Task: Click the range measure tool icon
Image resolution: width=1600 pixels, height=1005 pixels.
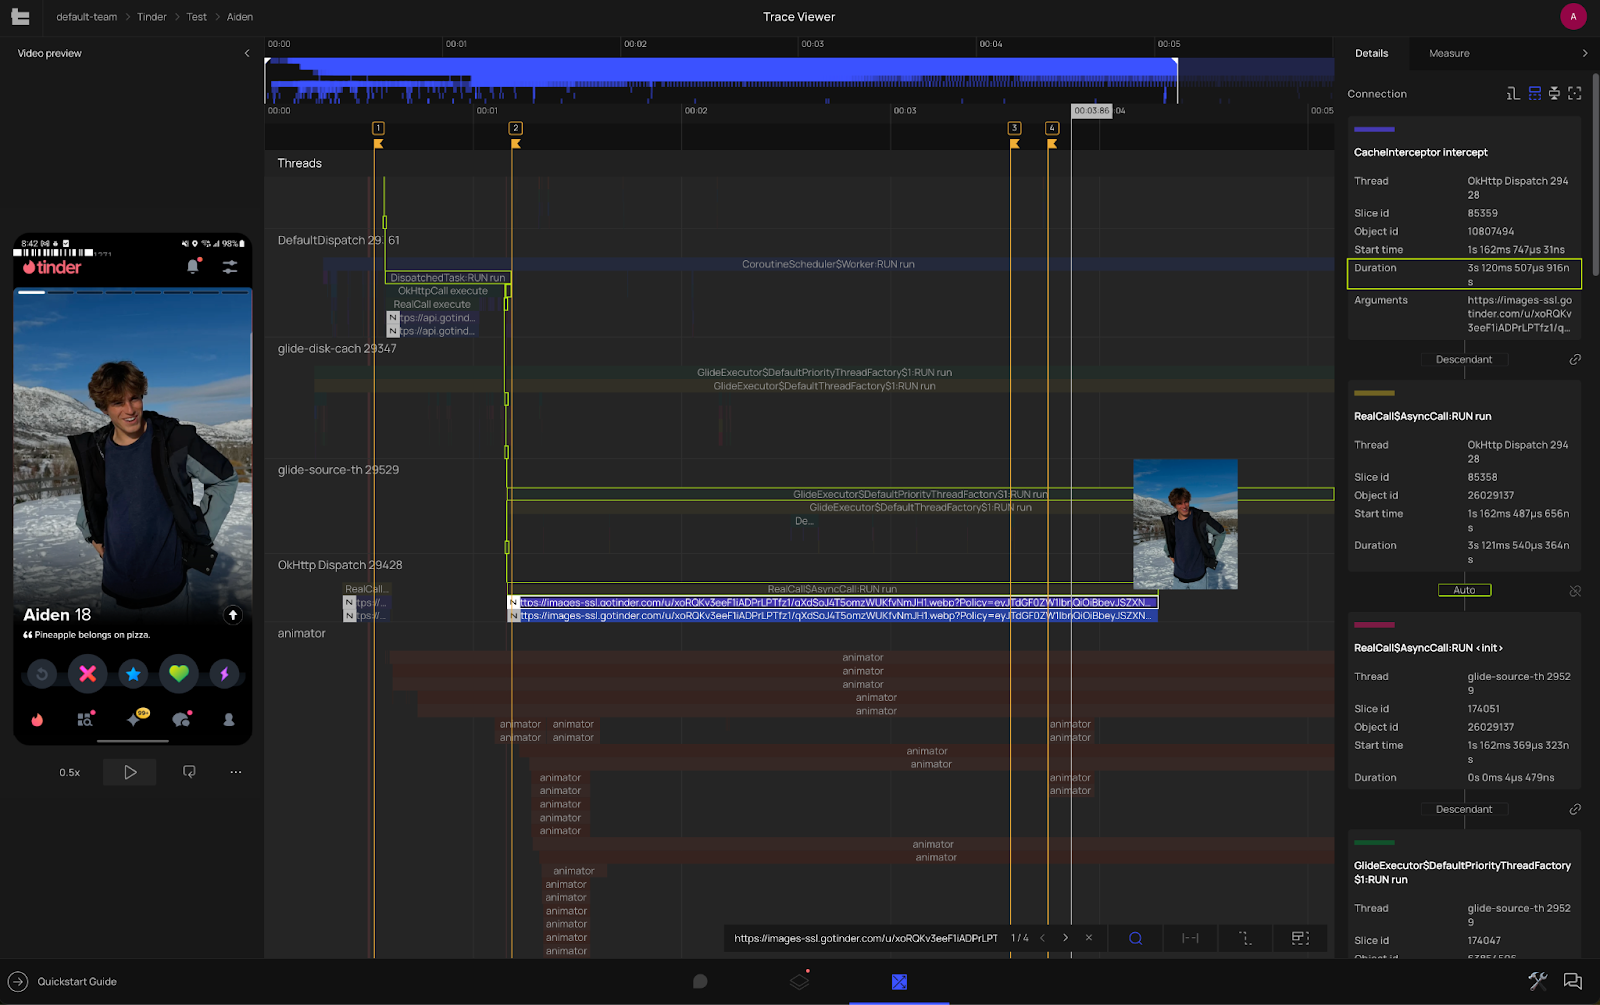Action: point(1190,938)
